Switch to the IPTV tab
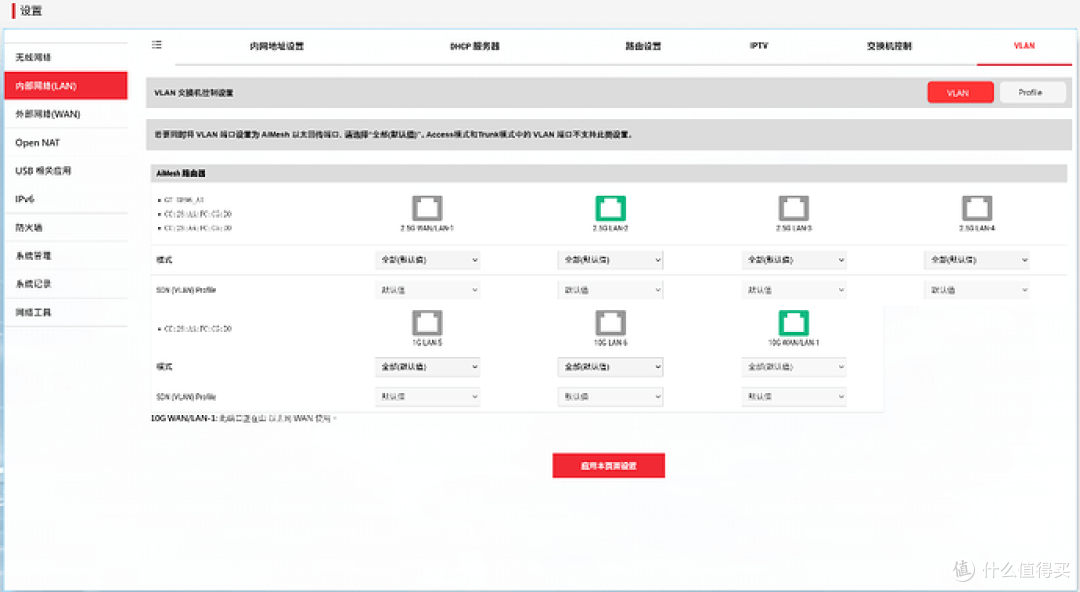1080x592 pixels. 758,45
